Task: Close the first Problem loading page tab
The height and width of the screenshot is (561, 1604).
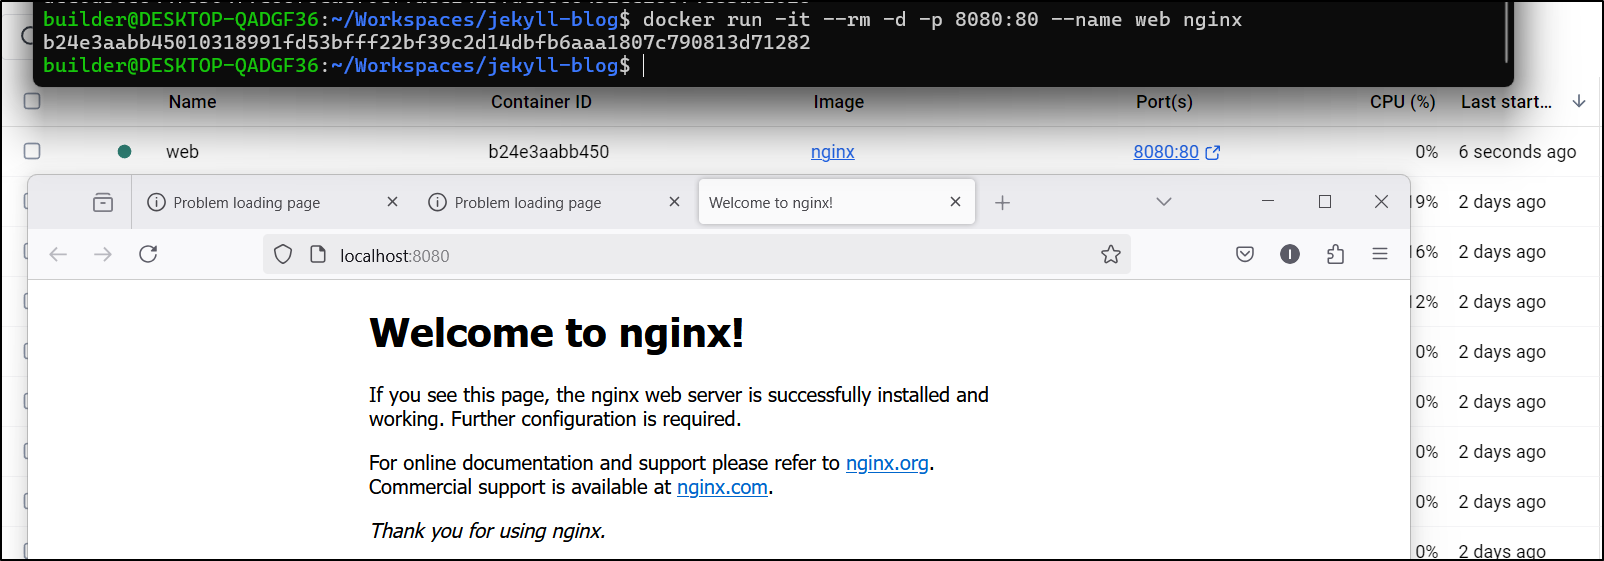Action: (x=393, y=202)
